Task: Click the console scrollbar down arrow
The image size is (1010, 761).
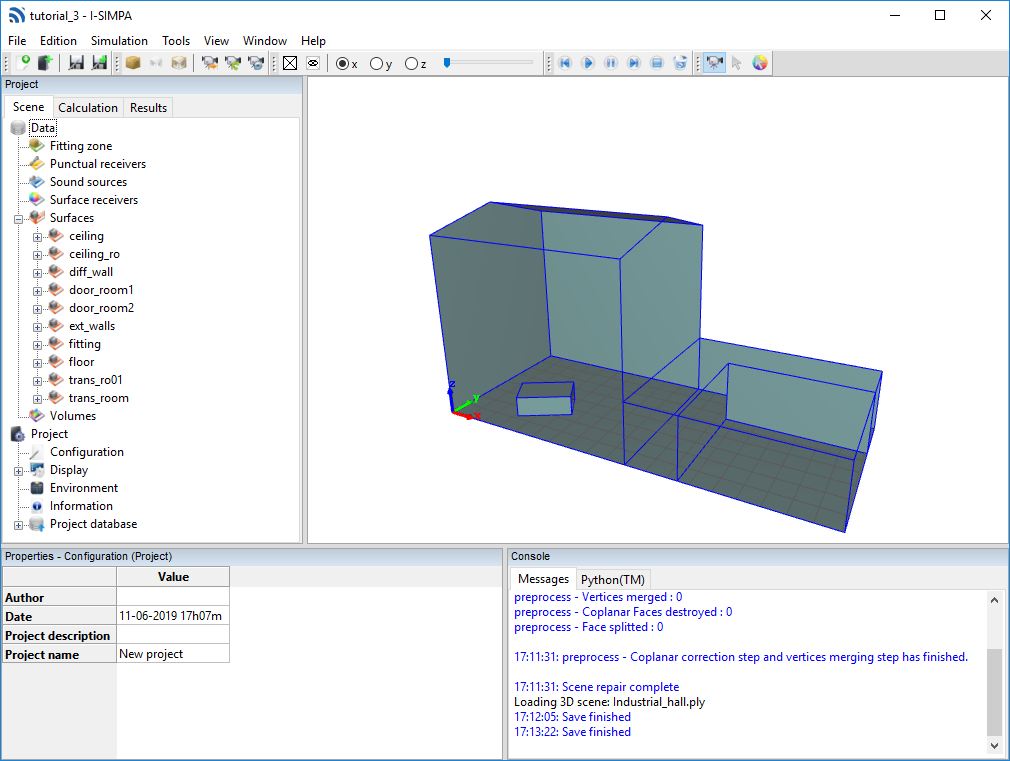Action: [994, 746]
